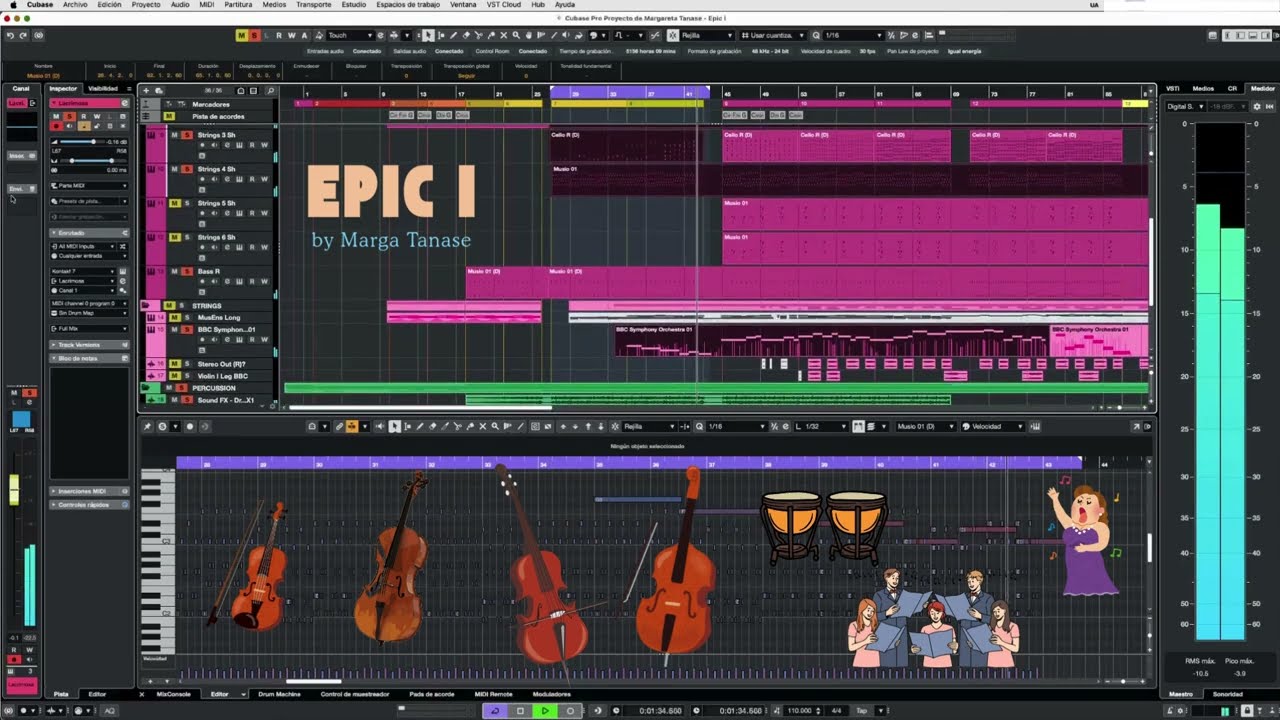
Task: Open the Velocidad controller dropdown in editor
Action: (x=992, y=426)
